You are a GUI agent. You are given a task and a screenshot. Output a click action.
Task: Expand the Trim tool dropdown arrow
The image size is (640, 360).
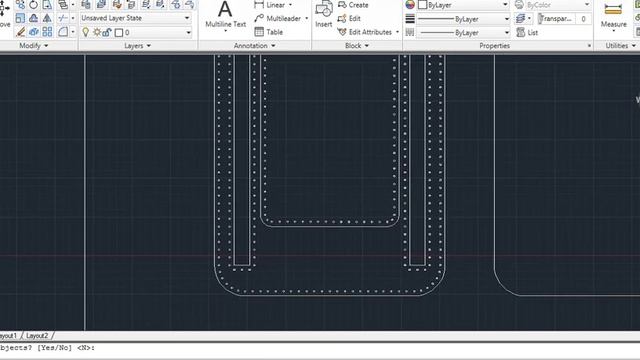(73, 18)
